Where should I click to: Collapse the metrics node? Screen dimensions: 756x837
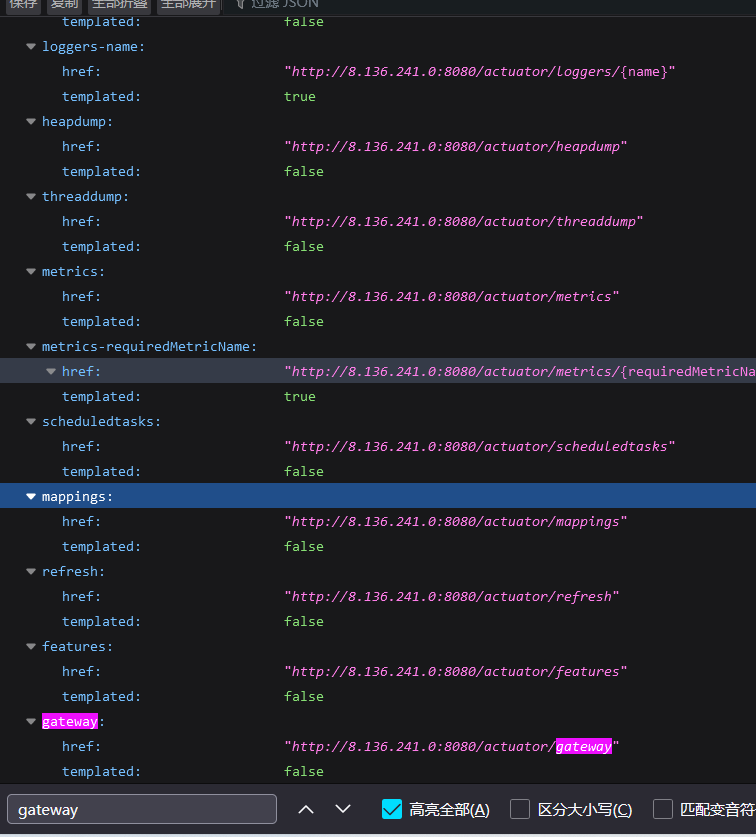pyautogui.click(x=31, y=272)
